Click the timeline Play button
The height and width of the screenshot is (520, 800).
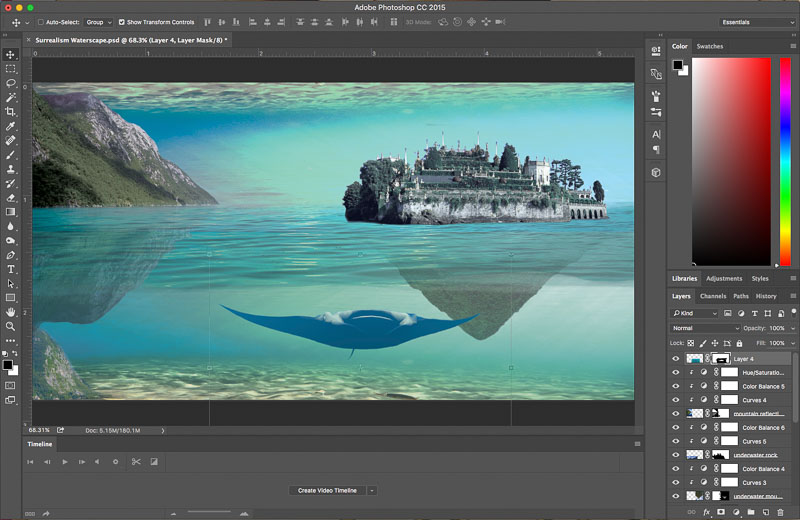(65, 462)
